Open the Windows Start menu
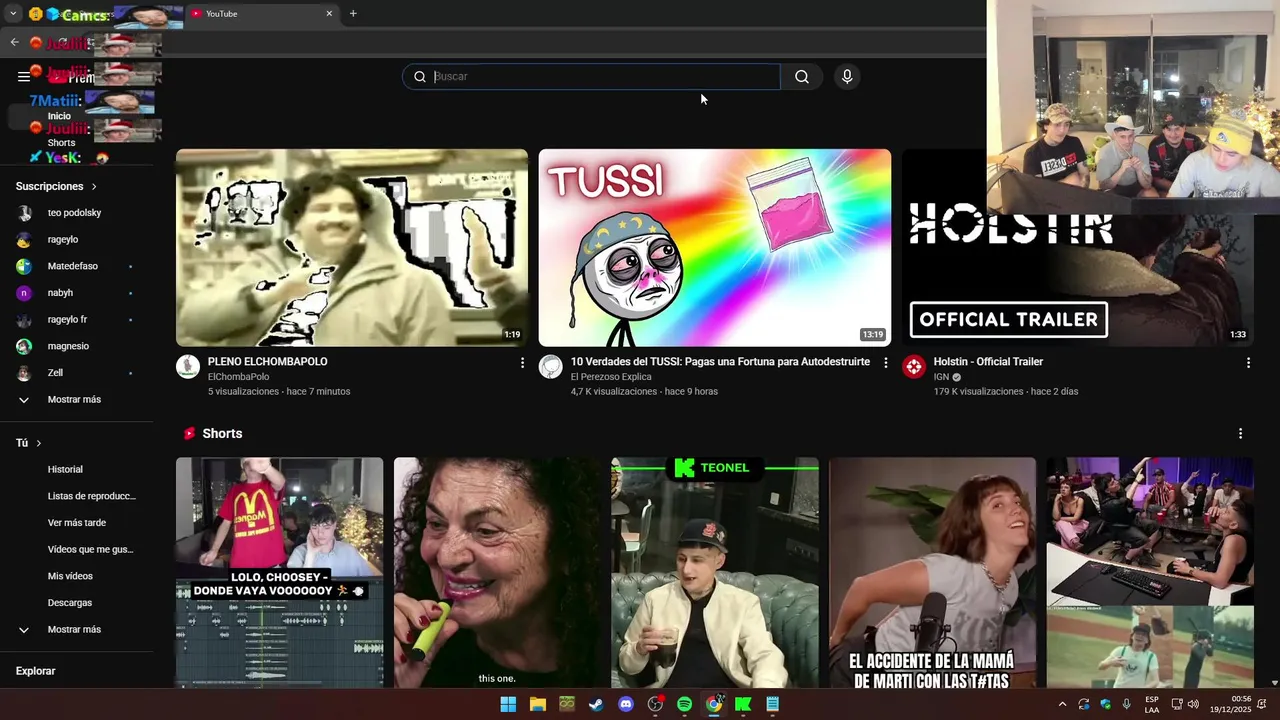Image resolution: width=1280 pixels, height=720 pixels. [x=508, y=704]
